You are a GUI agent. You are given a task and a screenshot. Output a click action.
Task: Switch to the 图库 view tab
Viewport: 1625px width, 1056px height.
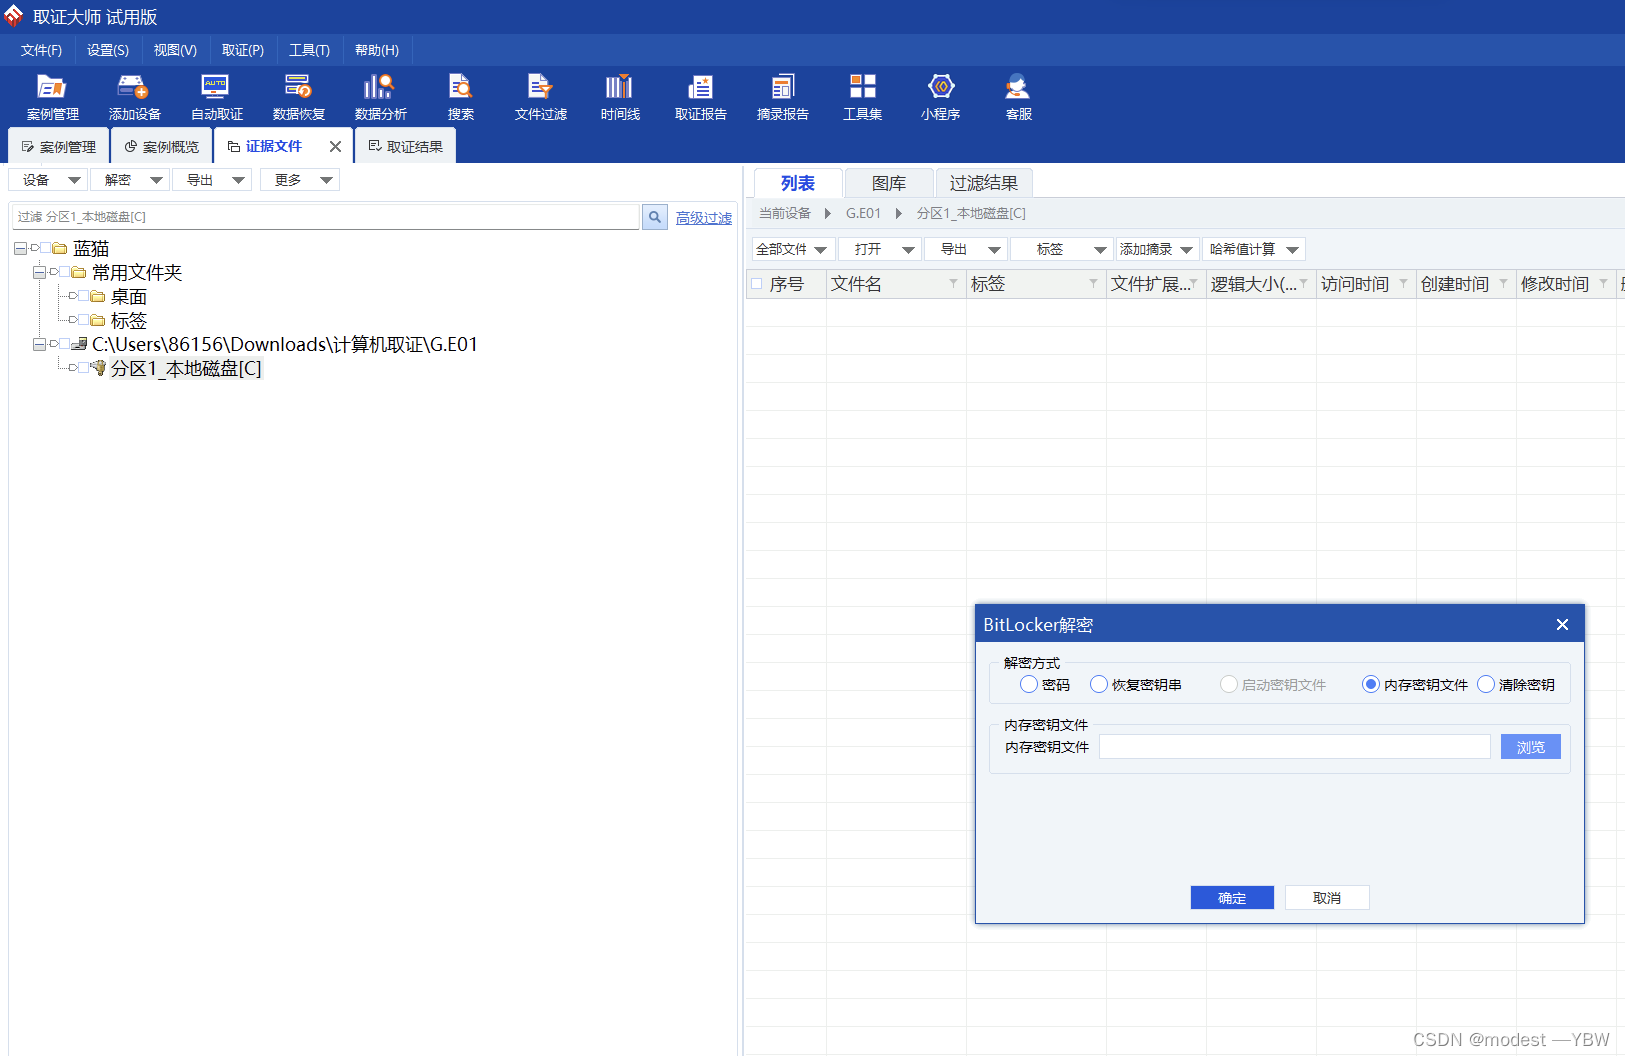[889, 183]
